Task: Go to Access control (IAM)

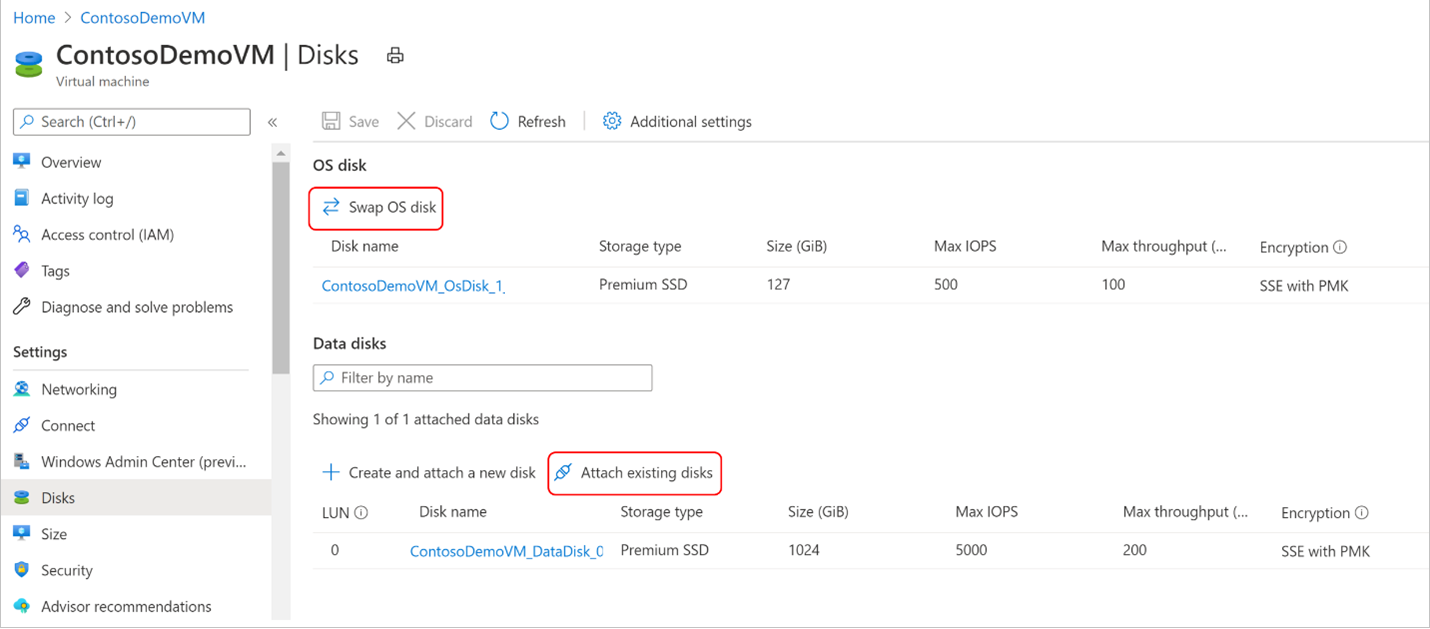Action: [x=107, y=235]
